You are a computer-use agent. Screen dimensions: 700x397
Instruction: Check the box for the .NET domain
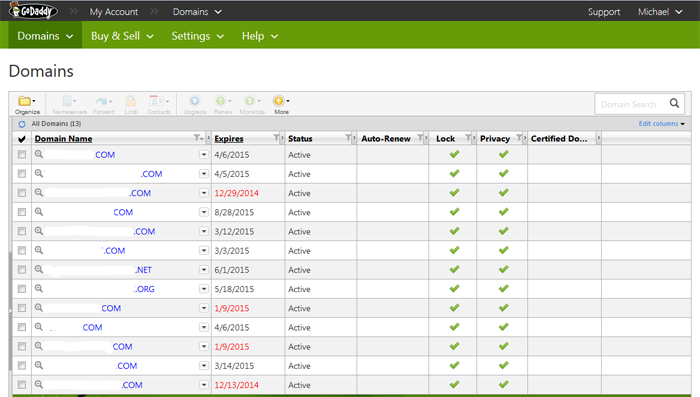coord(21,270)
